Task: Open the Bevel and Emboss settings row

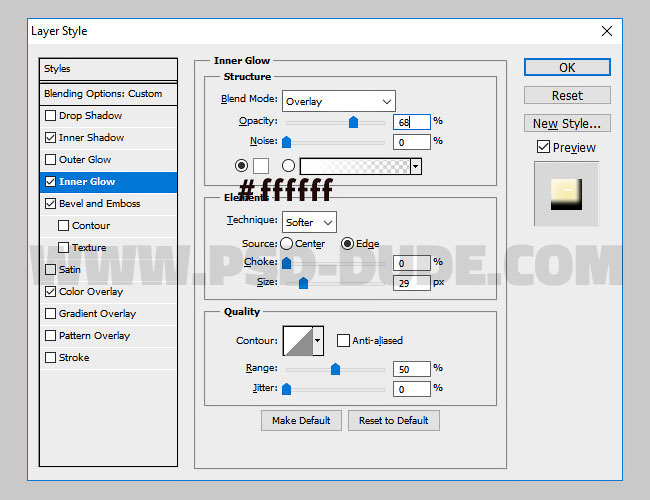Action: [108, 204]
